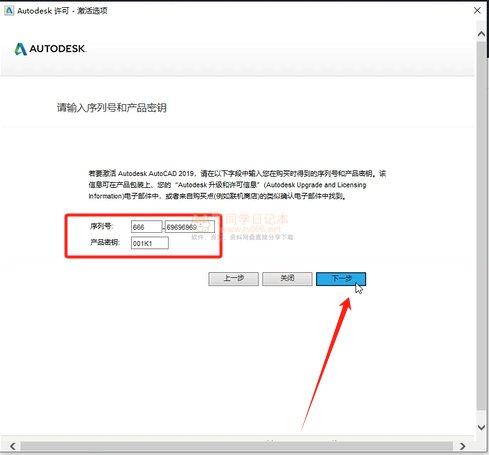Click horizontal scrollbar right arrow

click(462, 446)
